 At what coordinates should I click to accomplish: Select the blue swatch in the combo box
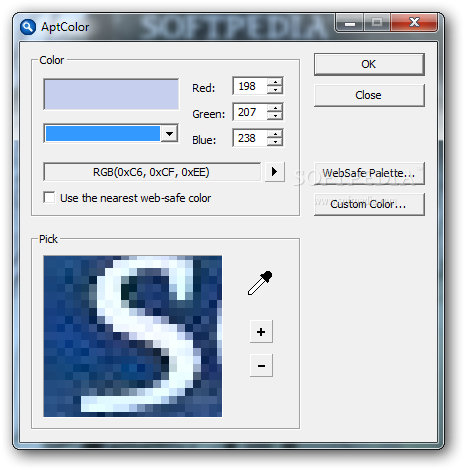pos(103,134)
